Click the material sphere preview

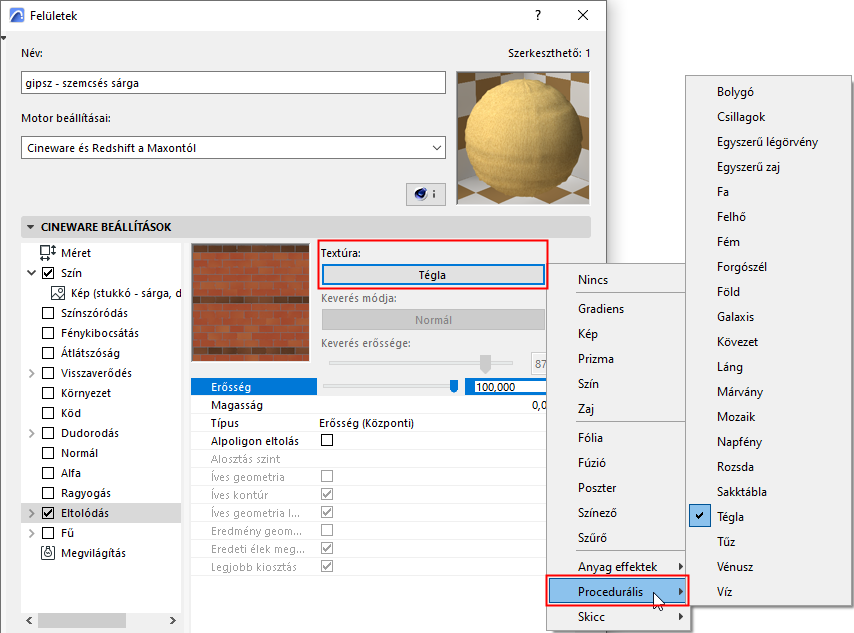coord(523,138)
